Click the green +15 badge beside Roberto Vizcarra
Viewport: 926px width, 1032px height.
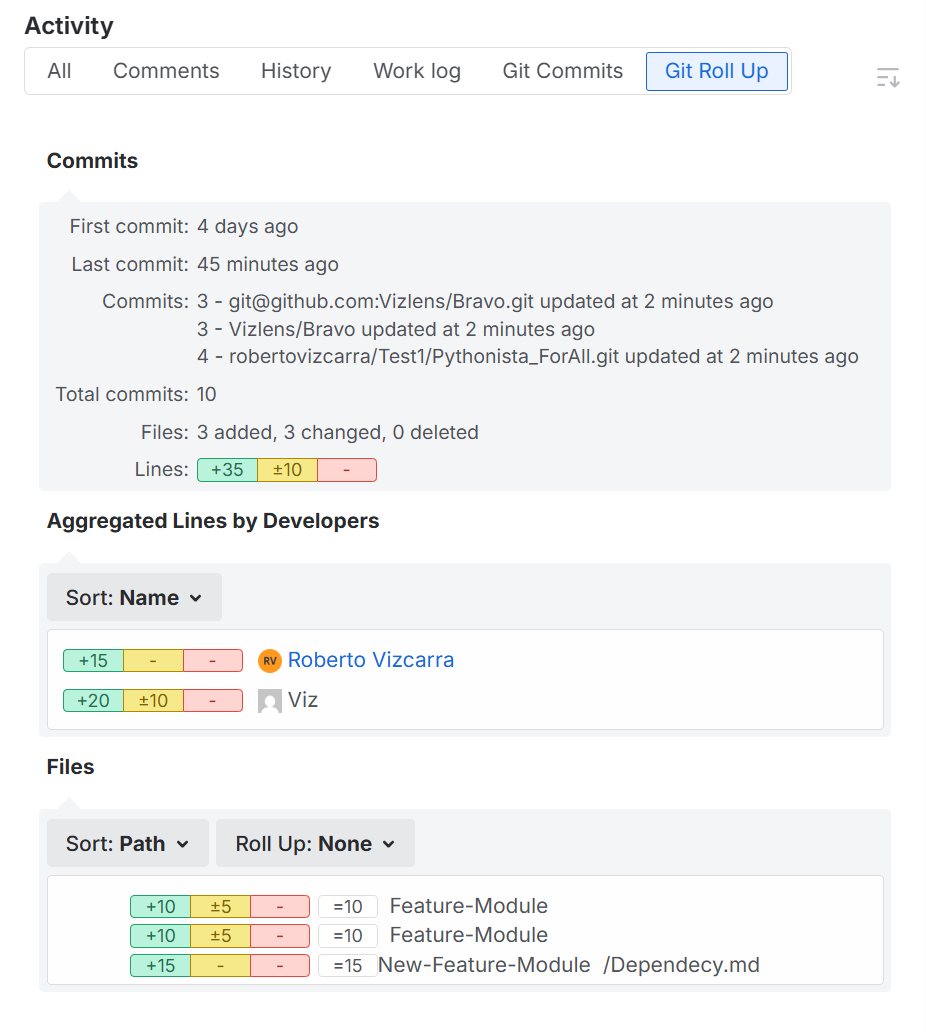click(93, 661)
